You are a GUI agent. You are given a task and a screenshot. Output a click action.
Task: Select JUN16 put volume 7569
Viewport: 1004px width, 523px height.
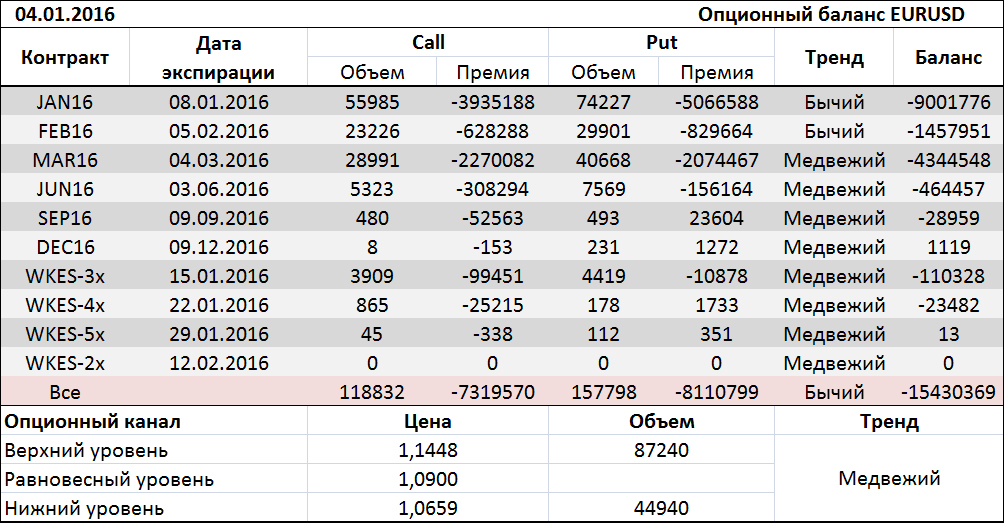[x=603, y=189]
